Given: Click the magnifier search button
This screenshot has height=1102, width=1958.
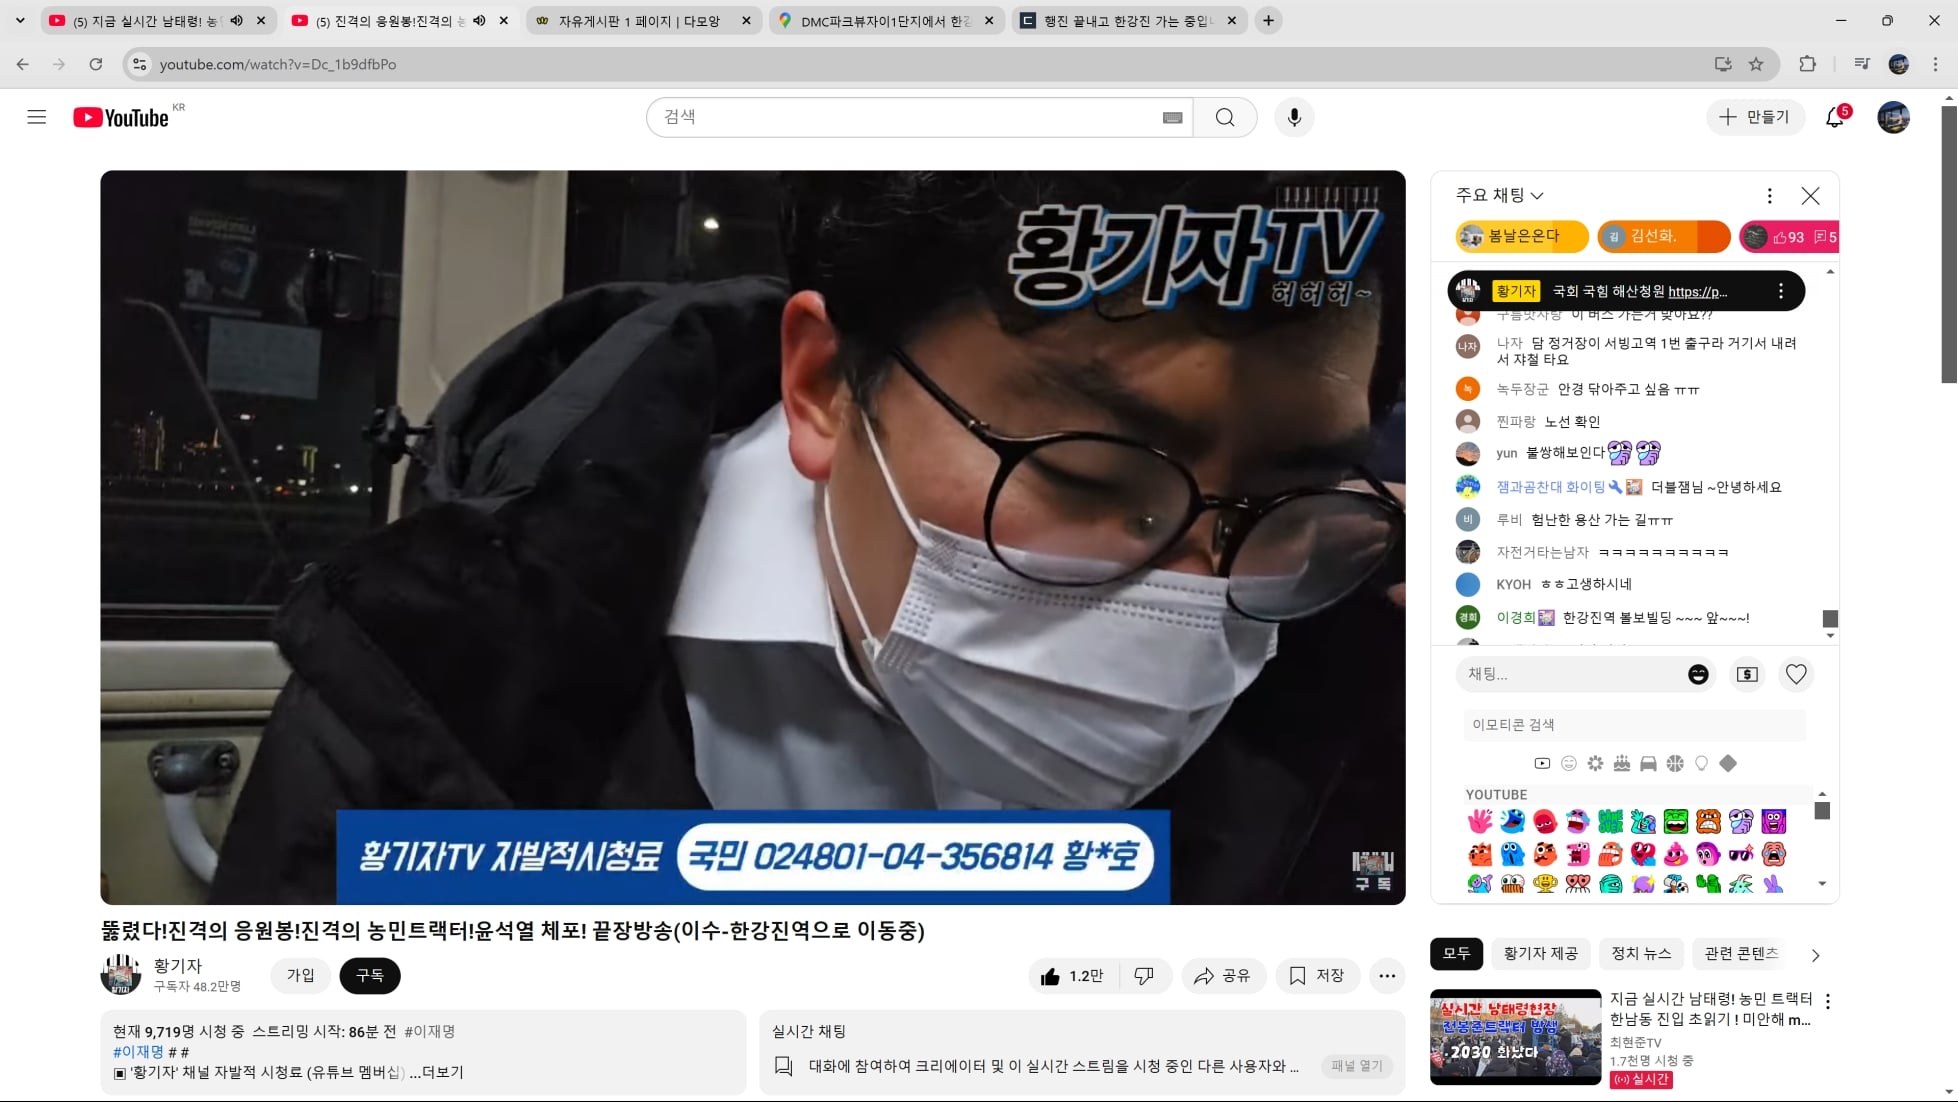Looking at the screenshot, I should point(1225,117).
